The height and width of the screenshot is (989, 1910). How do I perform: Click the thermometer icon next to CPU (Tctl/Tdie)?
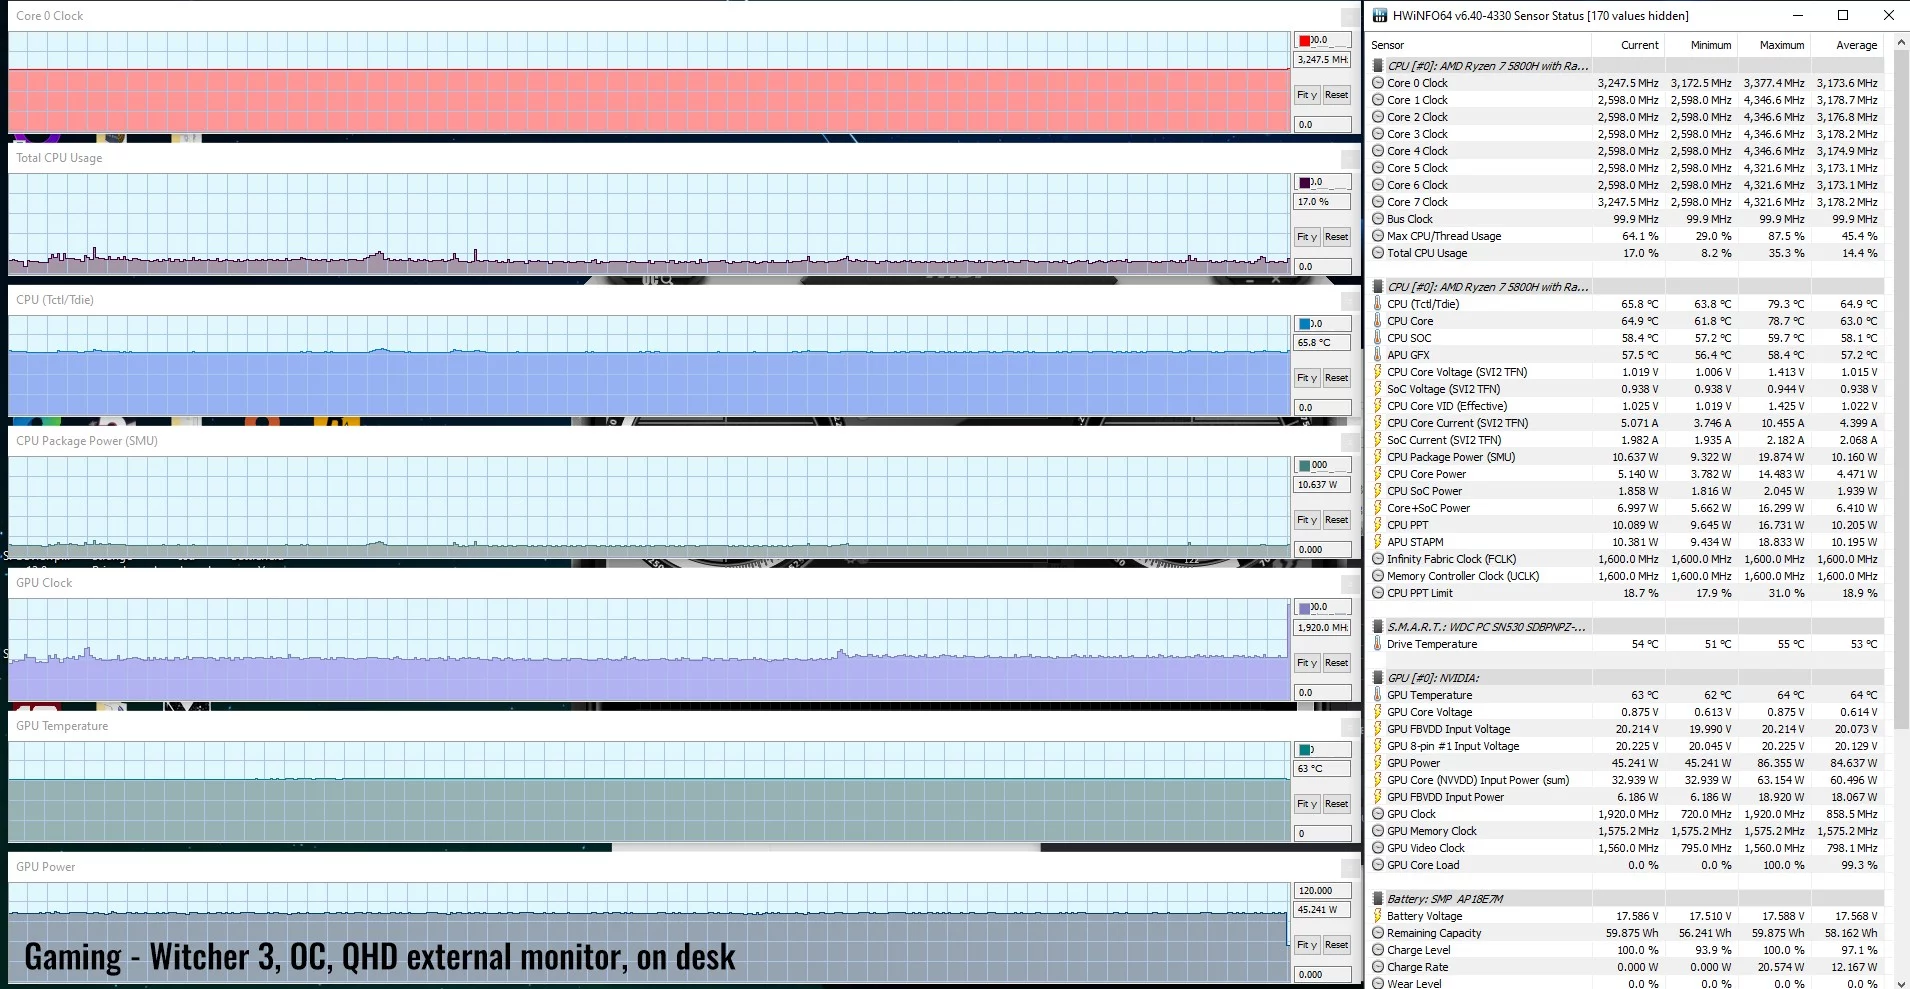(x=1378, y=304)
